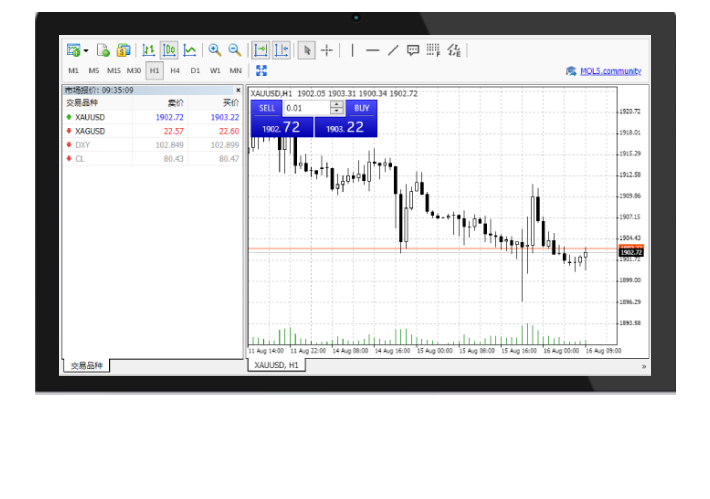Toggle chart auto-scroll to latest bar
Image resolution: width=710 pixels, height=499 pixels.
260,50
